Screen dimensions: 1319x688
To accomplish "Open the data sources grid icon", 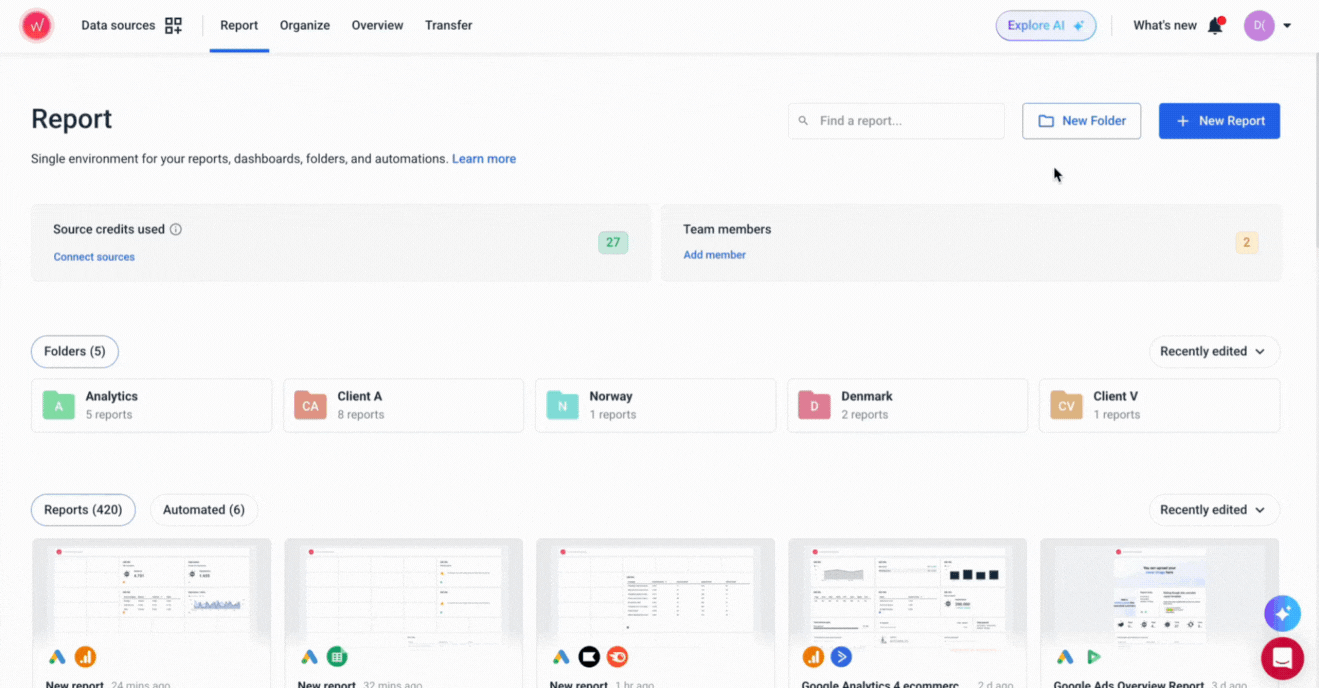I will (x=172, y=25).
